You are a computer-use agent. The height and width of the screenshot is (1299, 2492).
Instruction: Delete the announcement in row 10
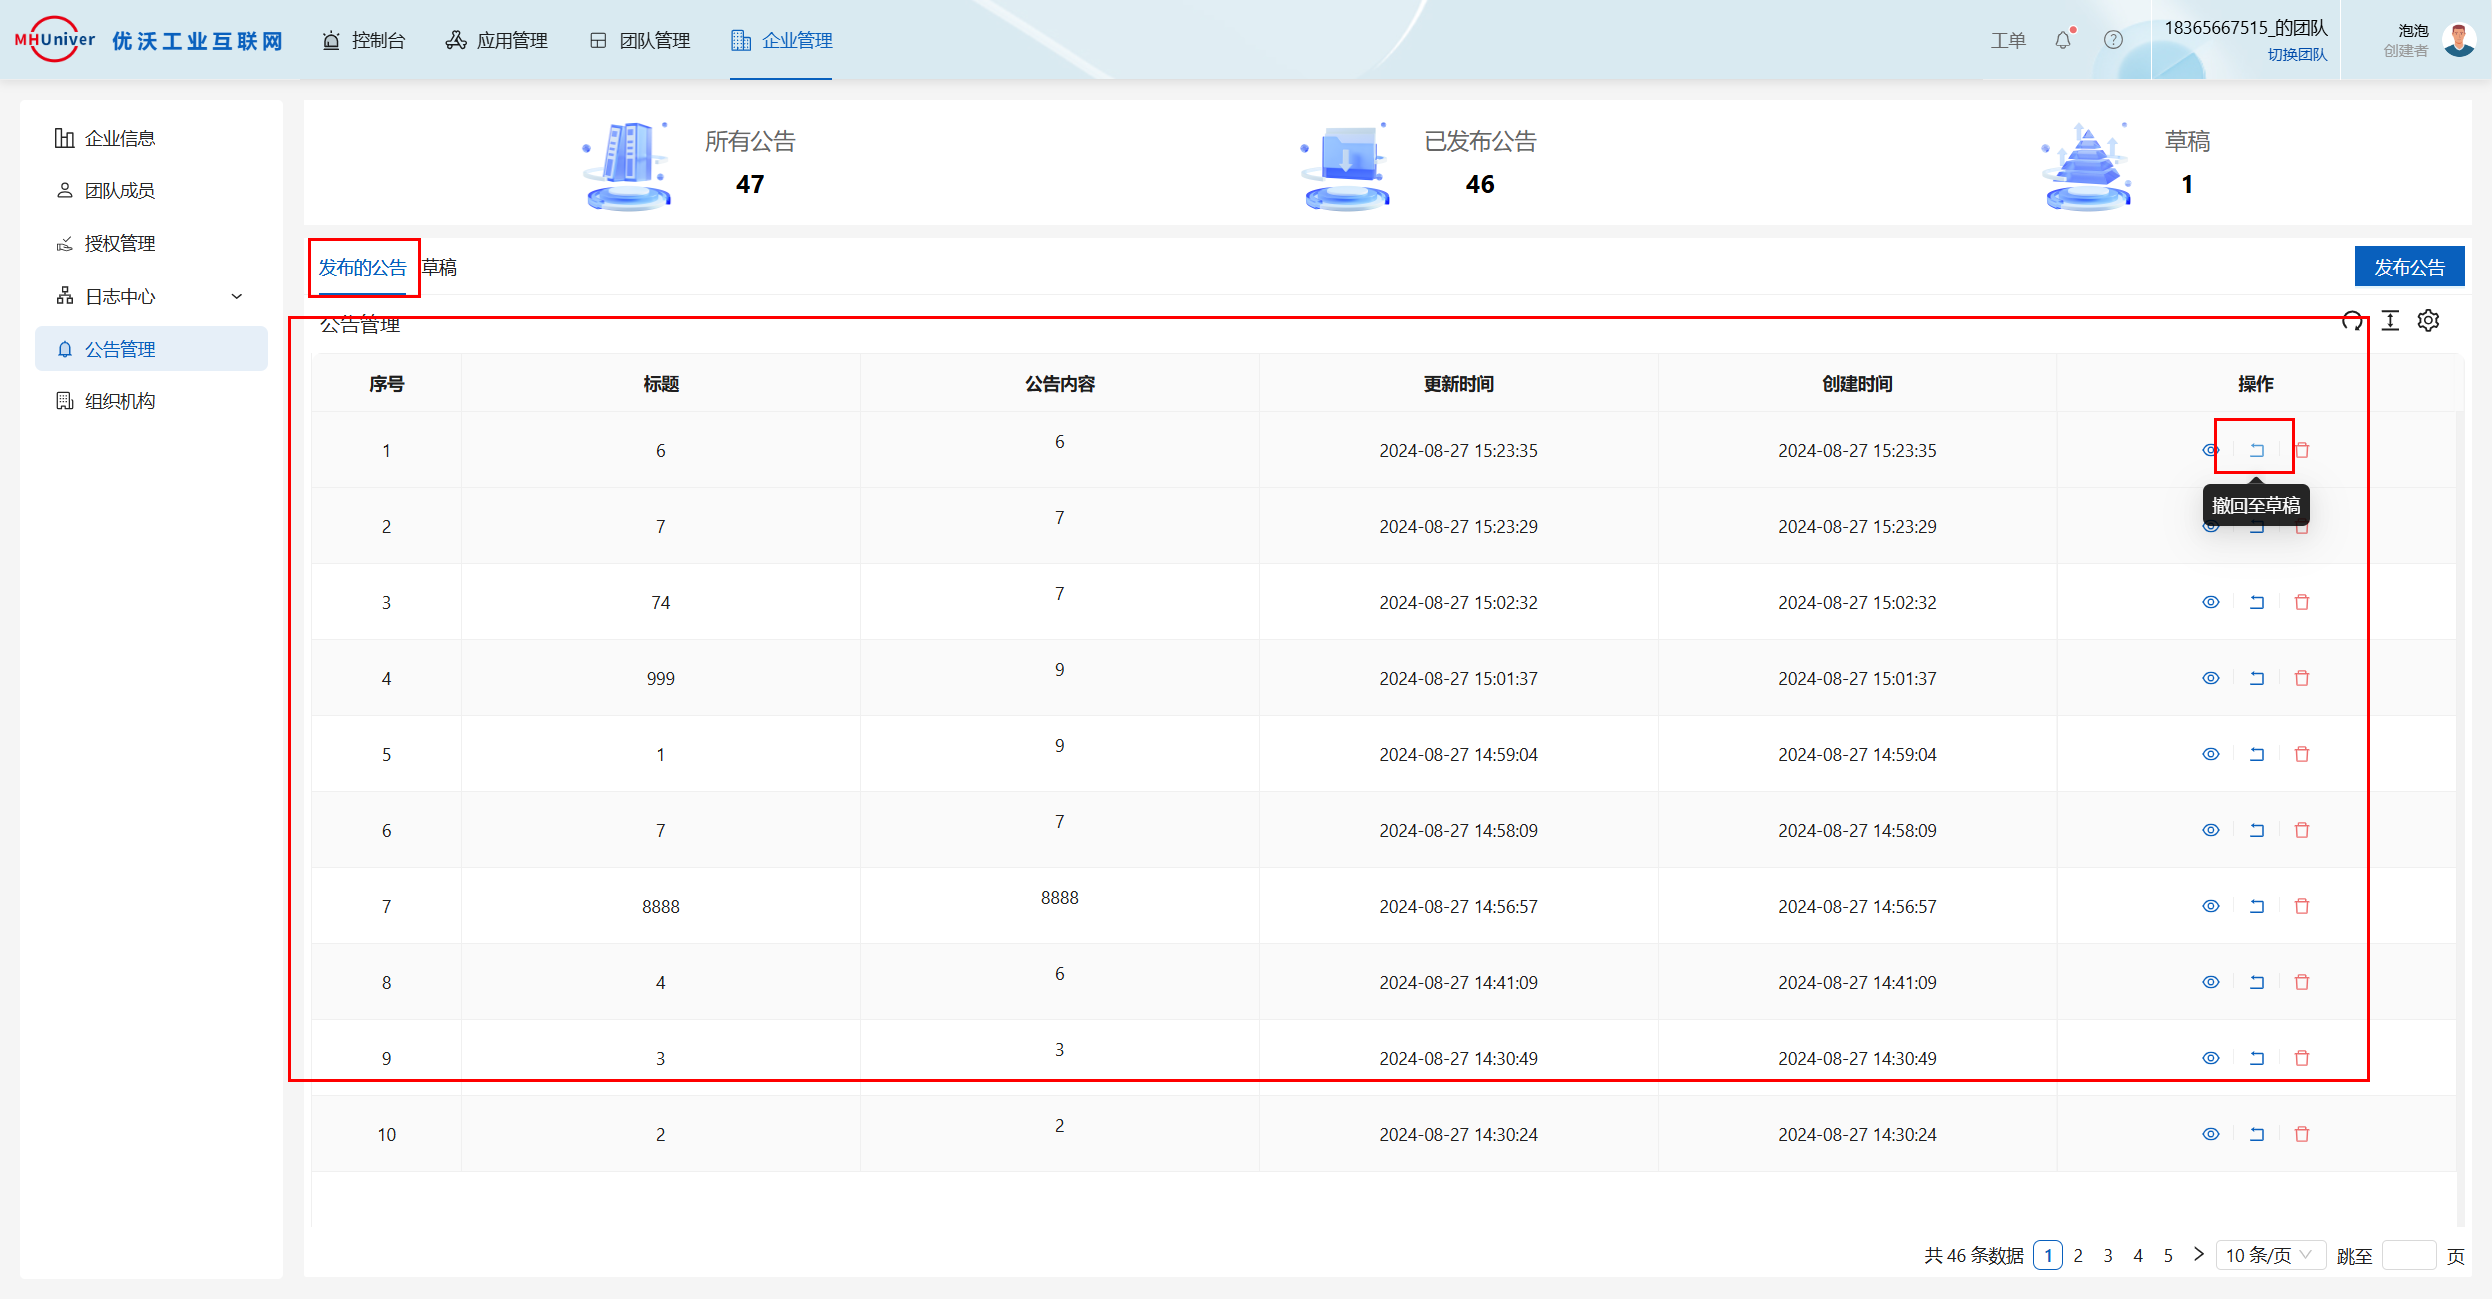pos(2302,1134)
